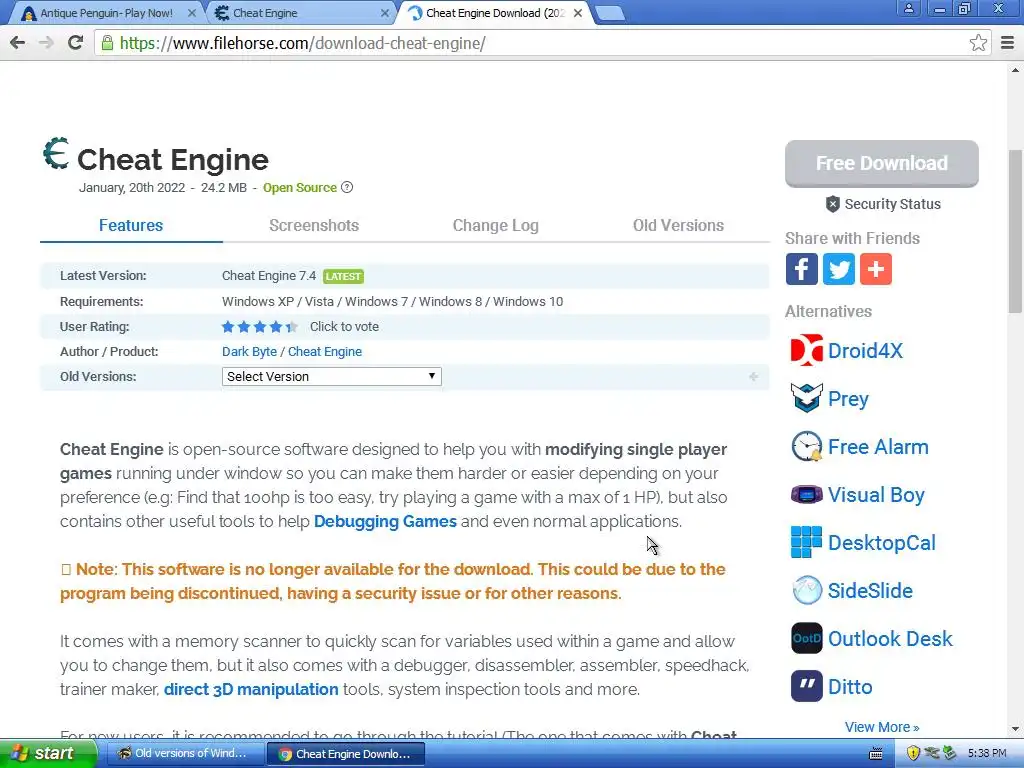
Task: Click the Visual Boy app icon
Action: pos(807,494)
